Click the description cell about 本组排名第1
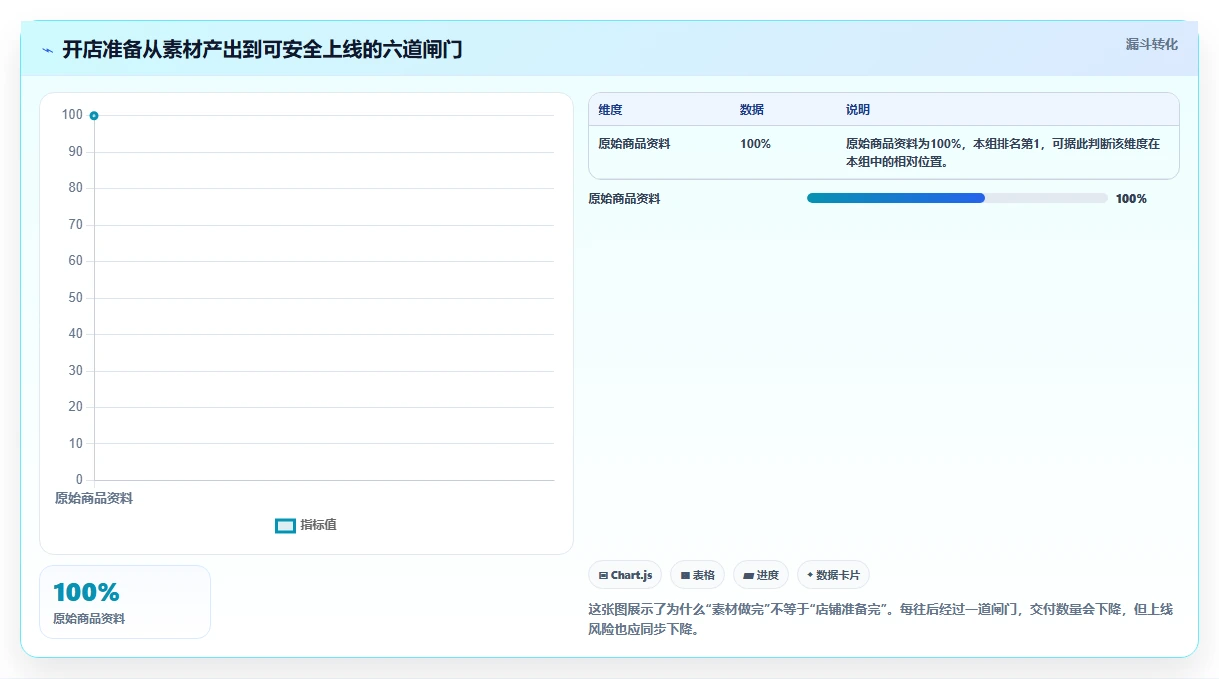 tap(1003, 153)
